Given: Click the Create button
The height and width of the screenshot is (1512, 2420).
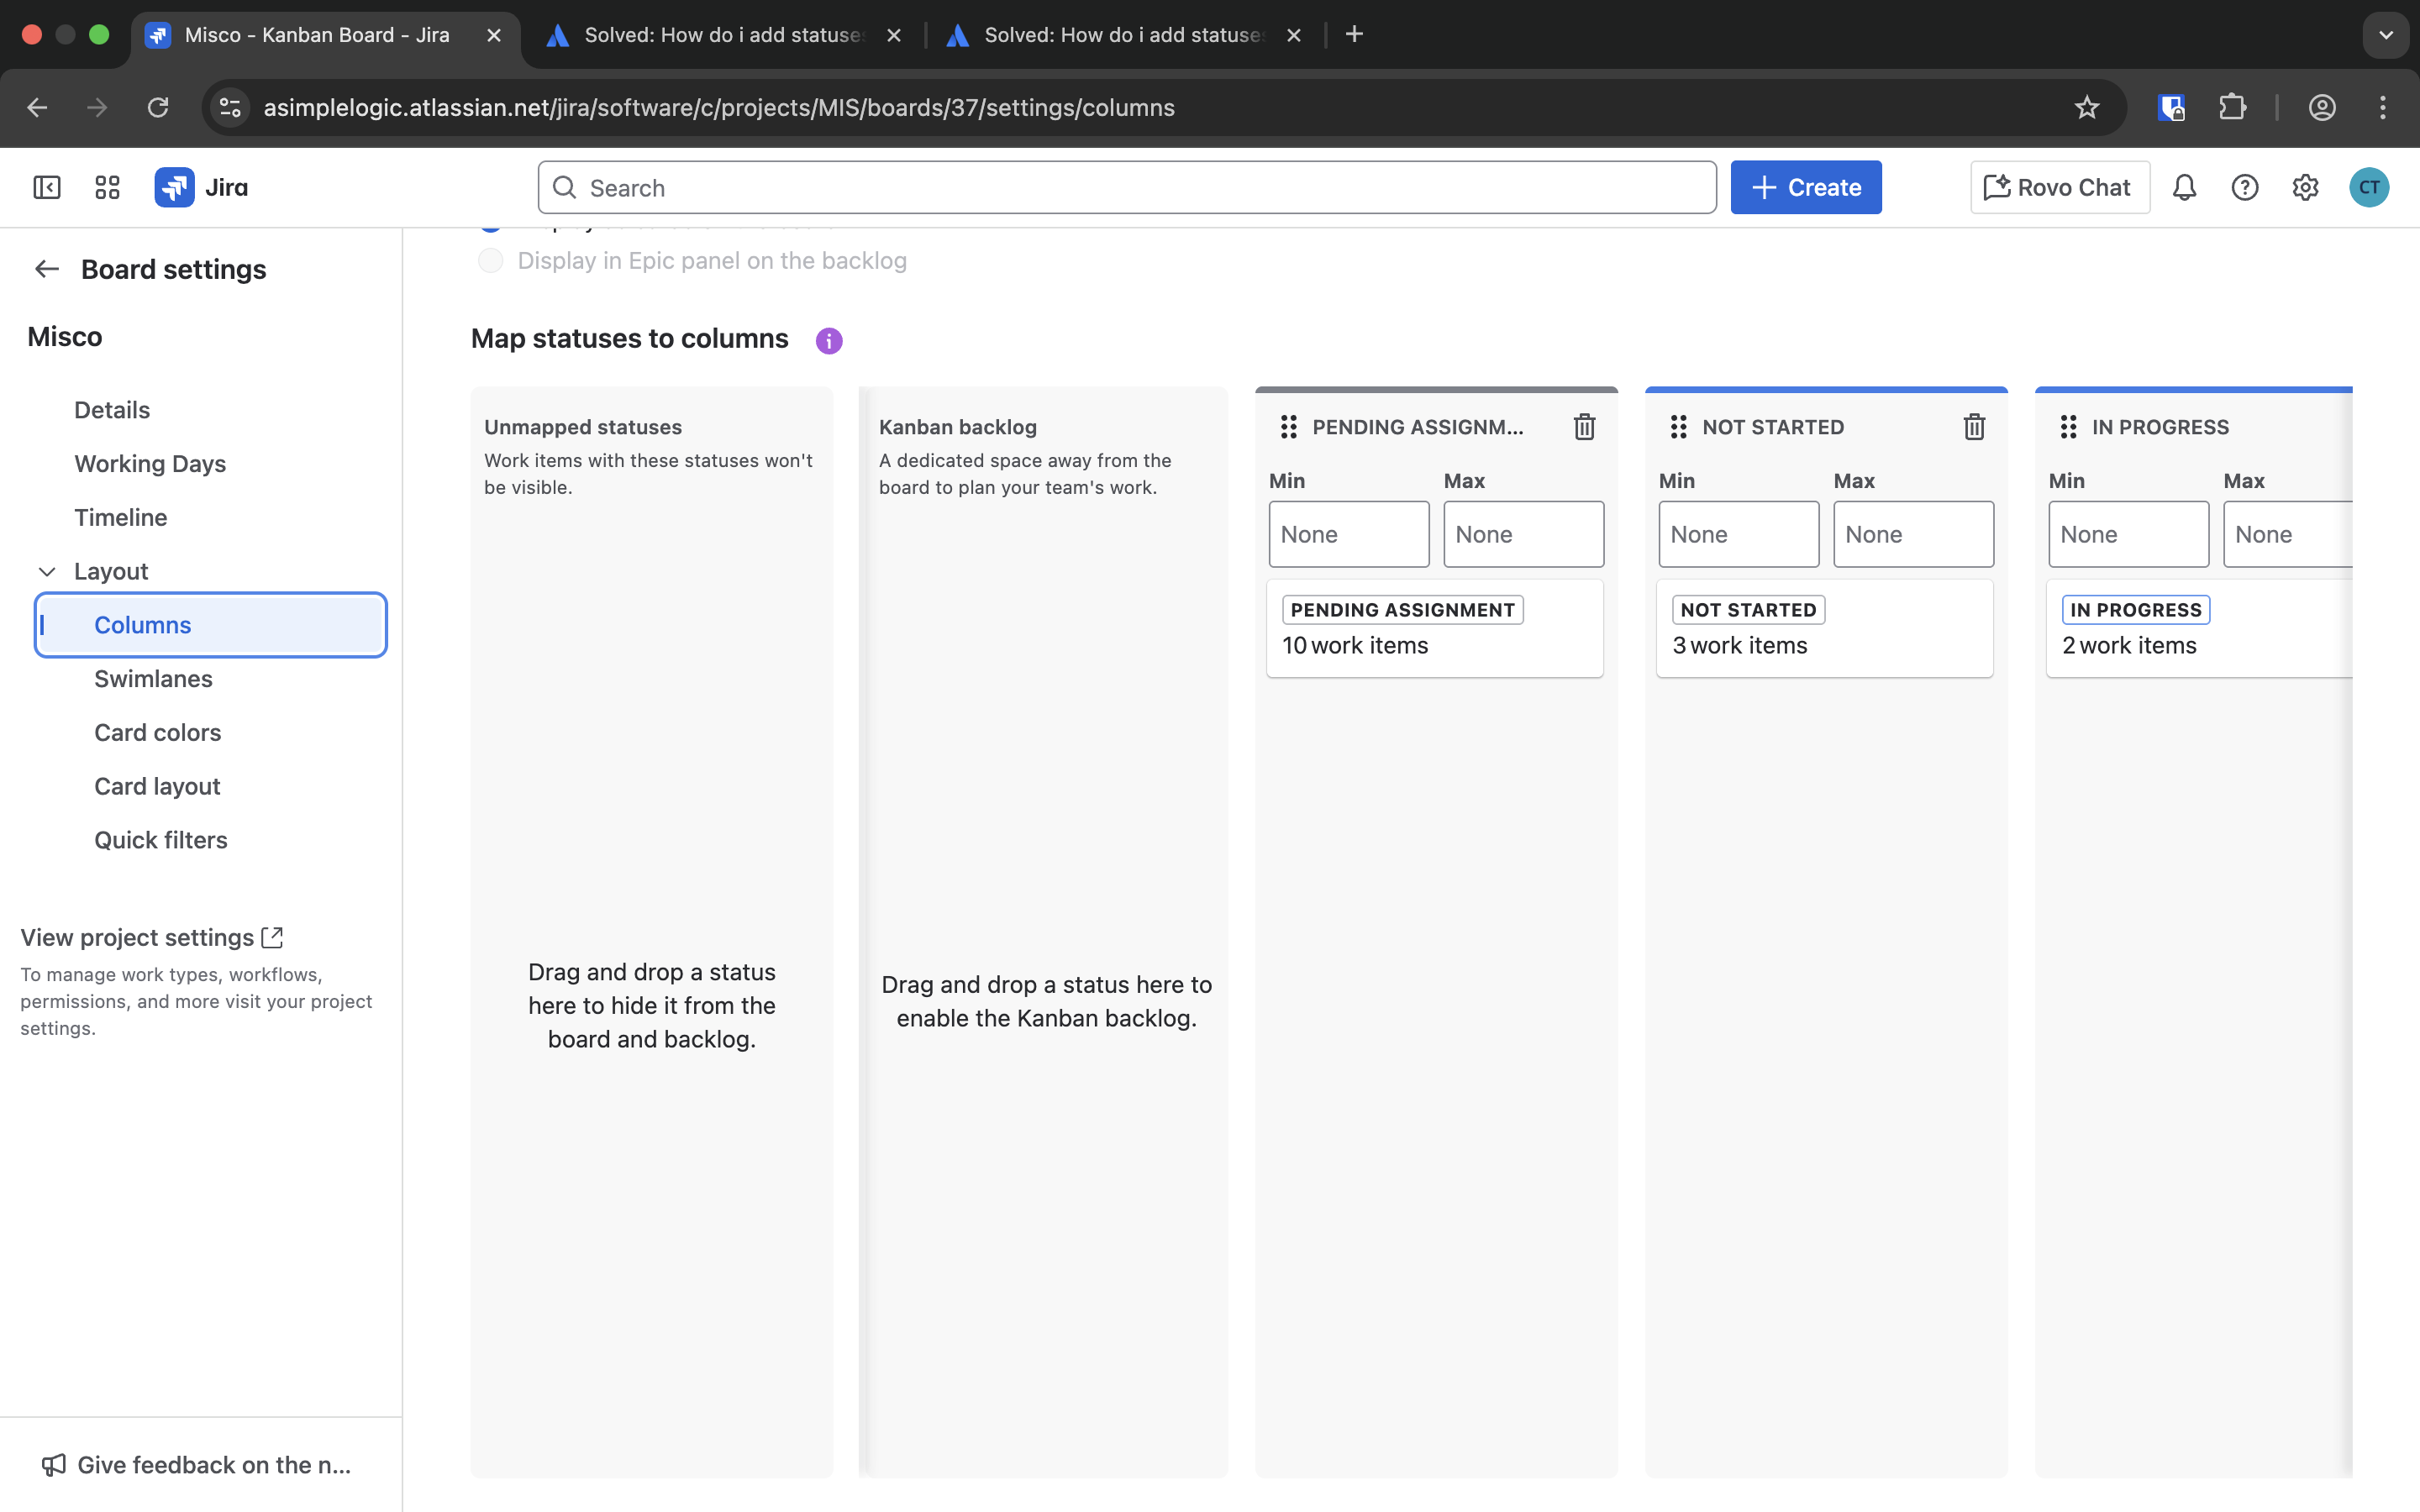Looking at the screenshot, I should pyautogui.click(x=1805, y=187).
